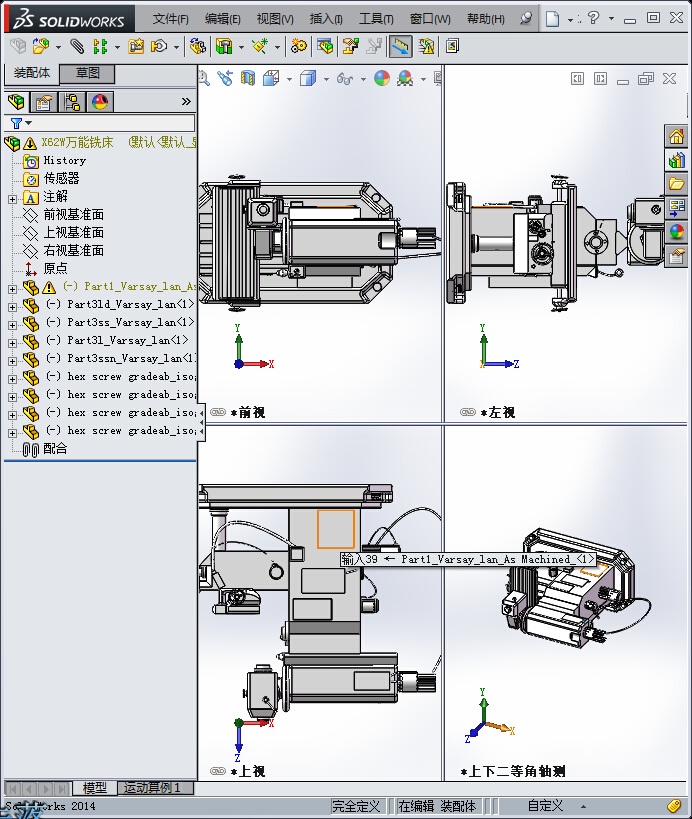The image size is (692, 819).
Task: Choose Linear Component Pattern tool
Action: (100, 46)
